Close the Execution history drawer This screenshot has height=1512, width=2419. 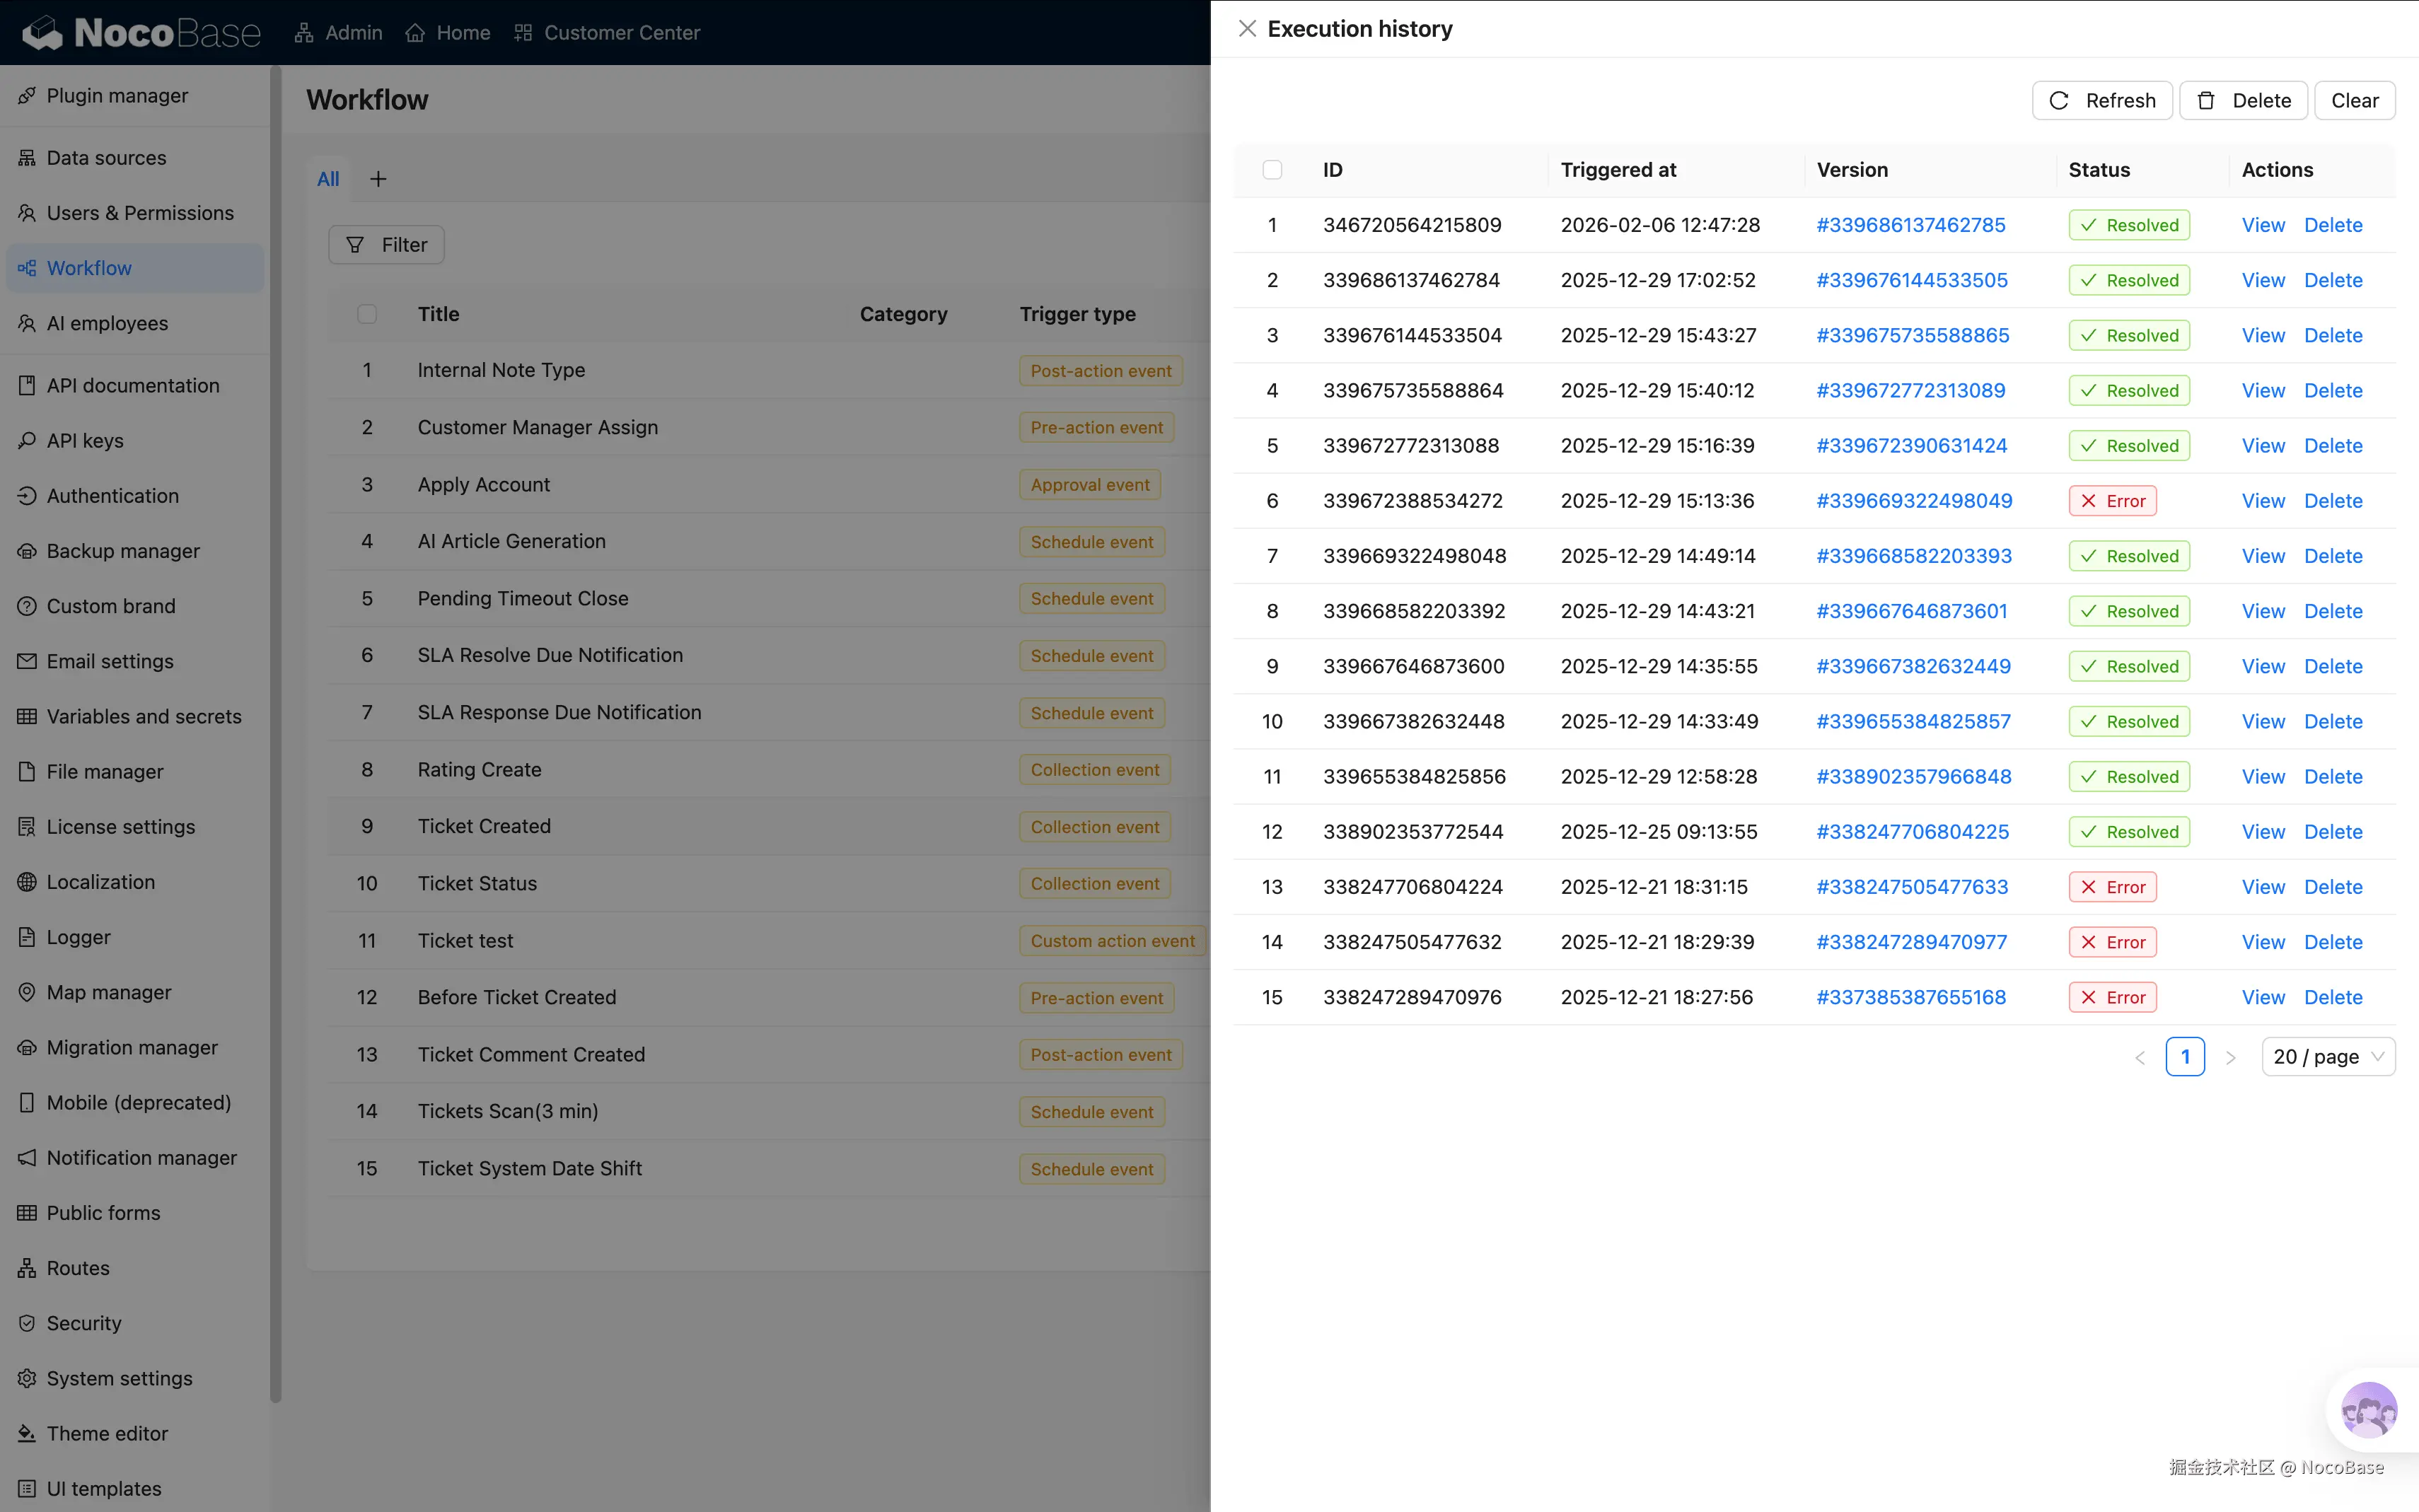[1246, 29]
